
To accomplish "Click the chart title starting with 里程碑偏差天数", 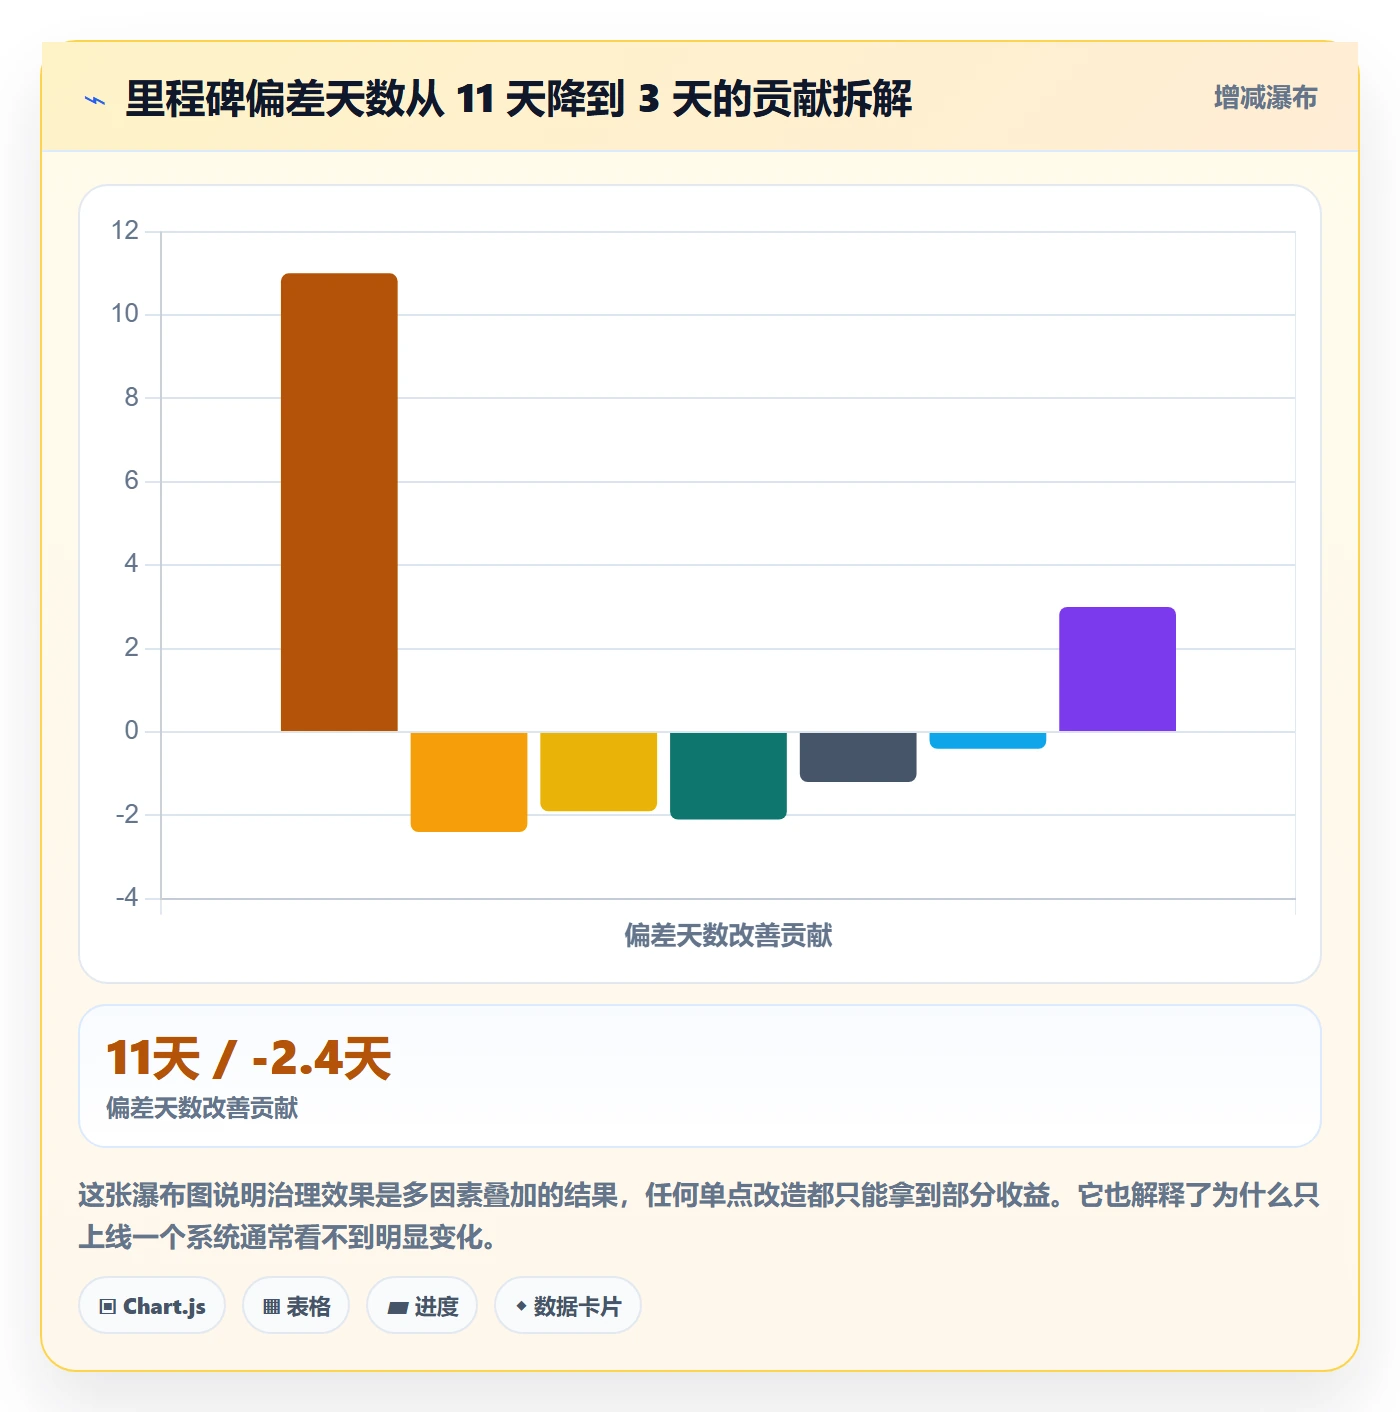I will 518,99.
